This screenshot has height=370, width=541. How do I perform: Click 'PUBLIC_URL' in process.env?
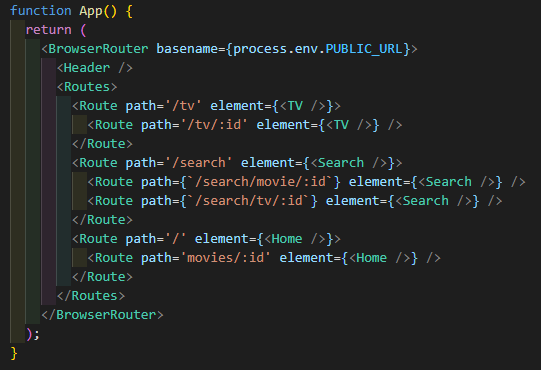point(364,49)
